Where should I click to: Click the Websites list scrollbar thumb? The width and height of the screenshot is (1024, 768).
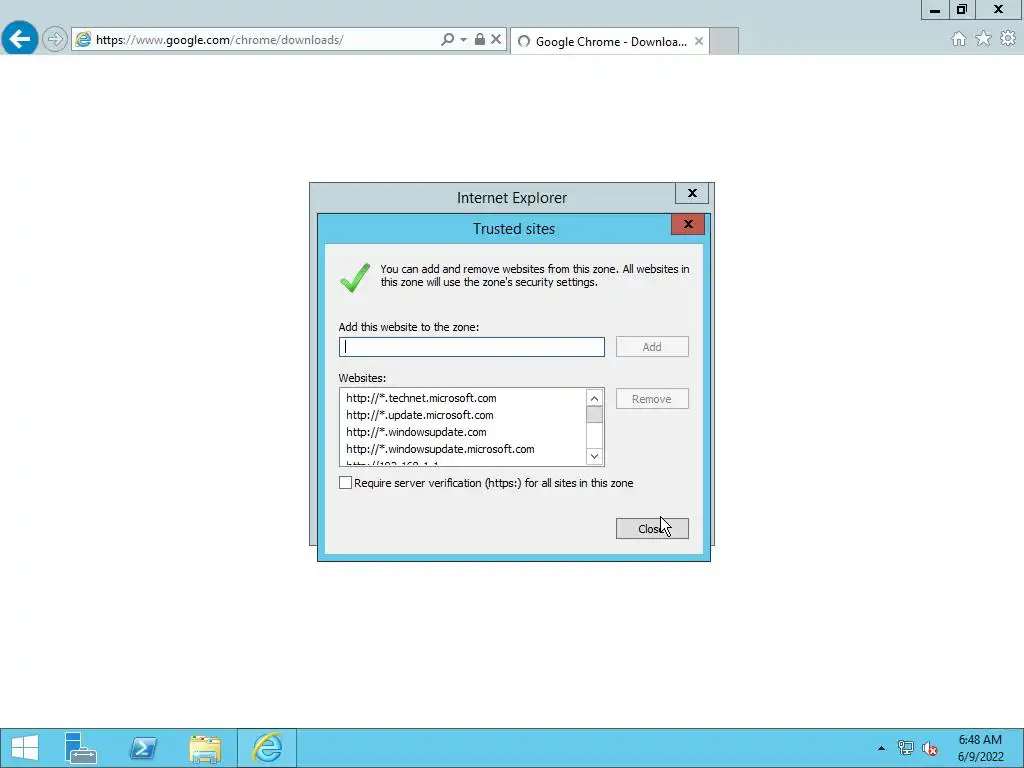[x=594, y=415]
